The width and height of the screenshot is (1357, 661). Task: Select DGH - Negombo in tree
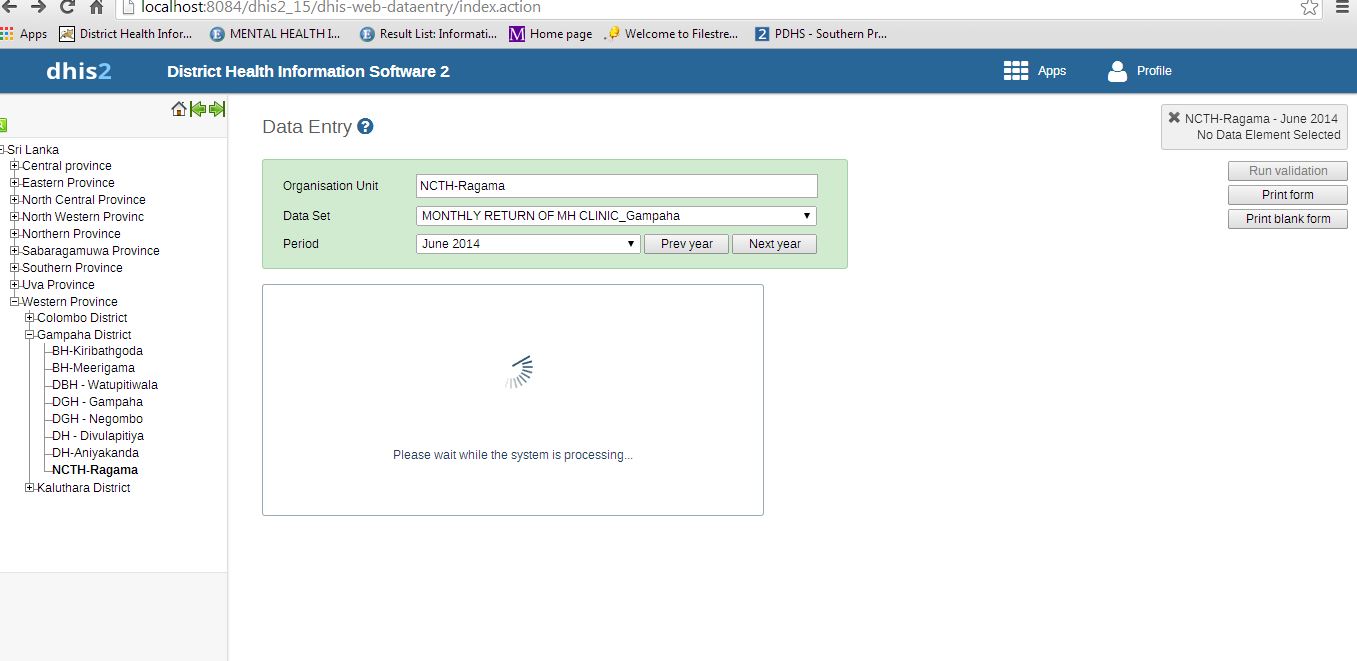point(97,419)
